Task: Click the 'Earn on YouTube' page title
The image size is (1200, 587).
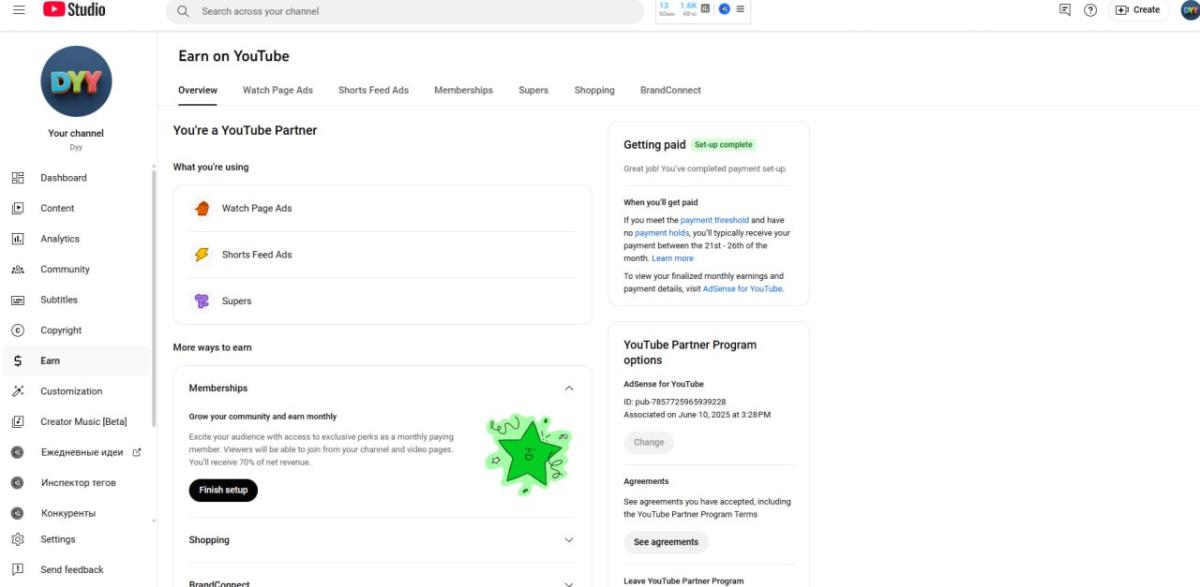Action: pos(234,56)
